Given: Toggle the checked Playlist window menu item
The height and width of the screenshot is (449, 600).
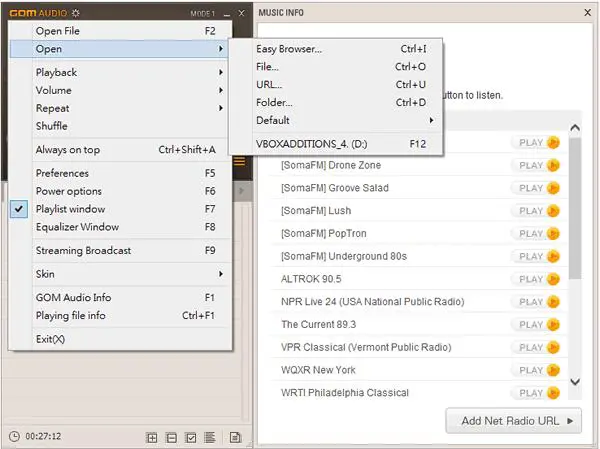Looking at the screenshot, I should 121,209.
